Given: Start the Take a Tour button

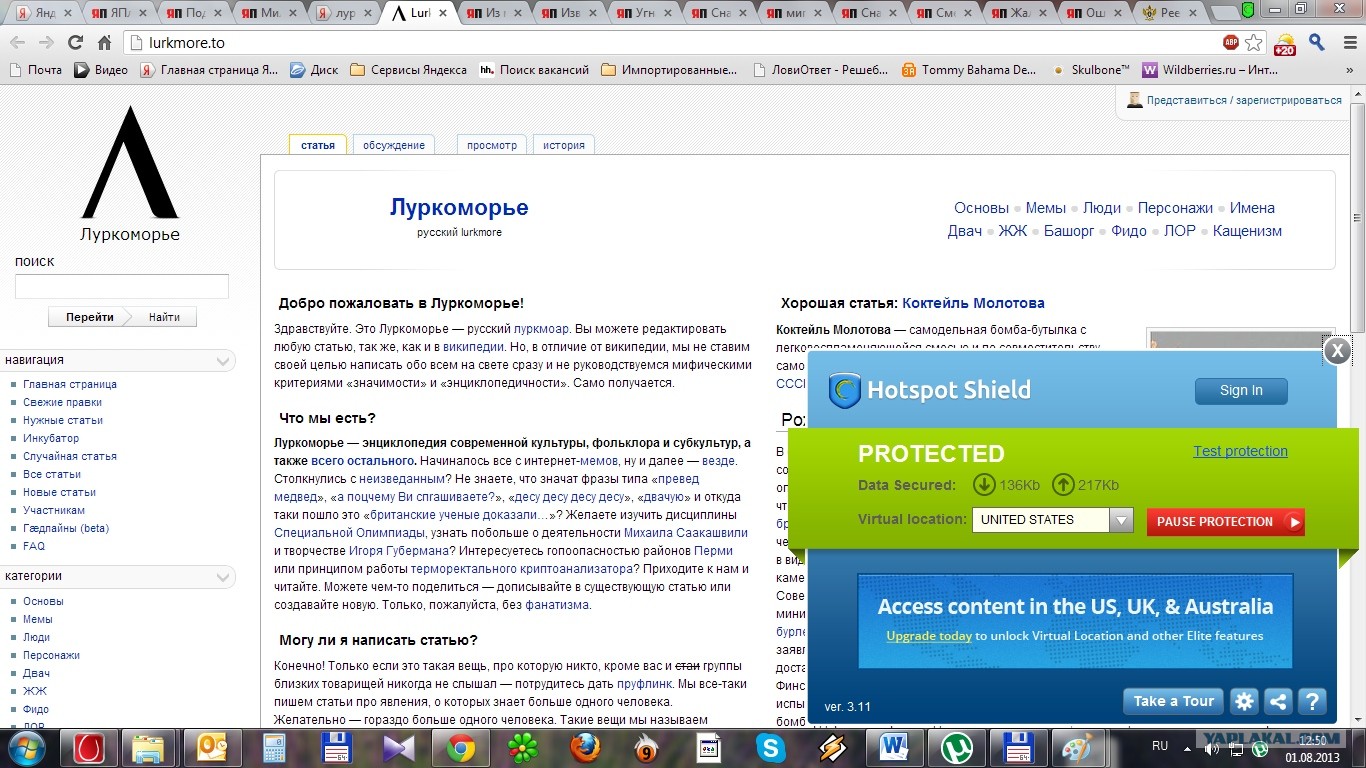Looking at the screenshot, I should [x=1173, y=701].
